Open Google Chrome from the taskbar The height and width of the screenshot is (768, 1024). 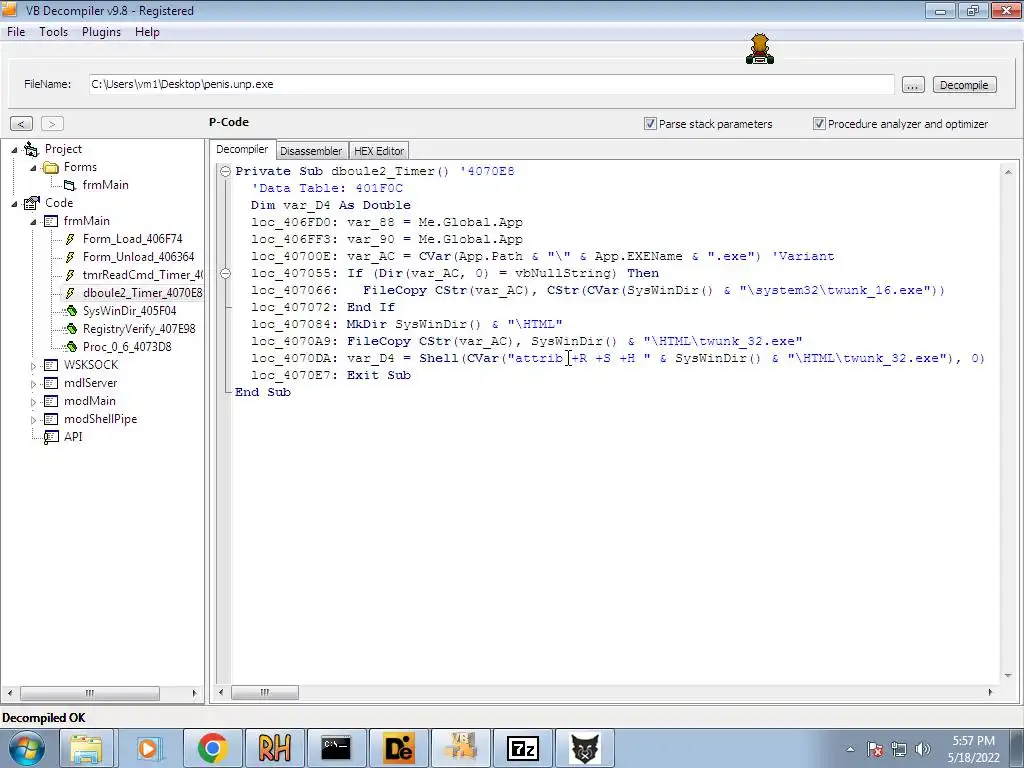213,748
